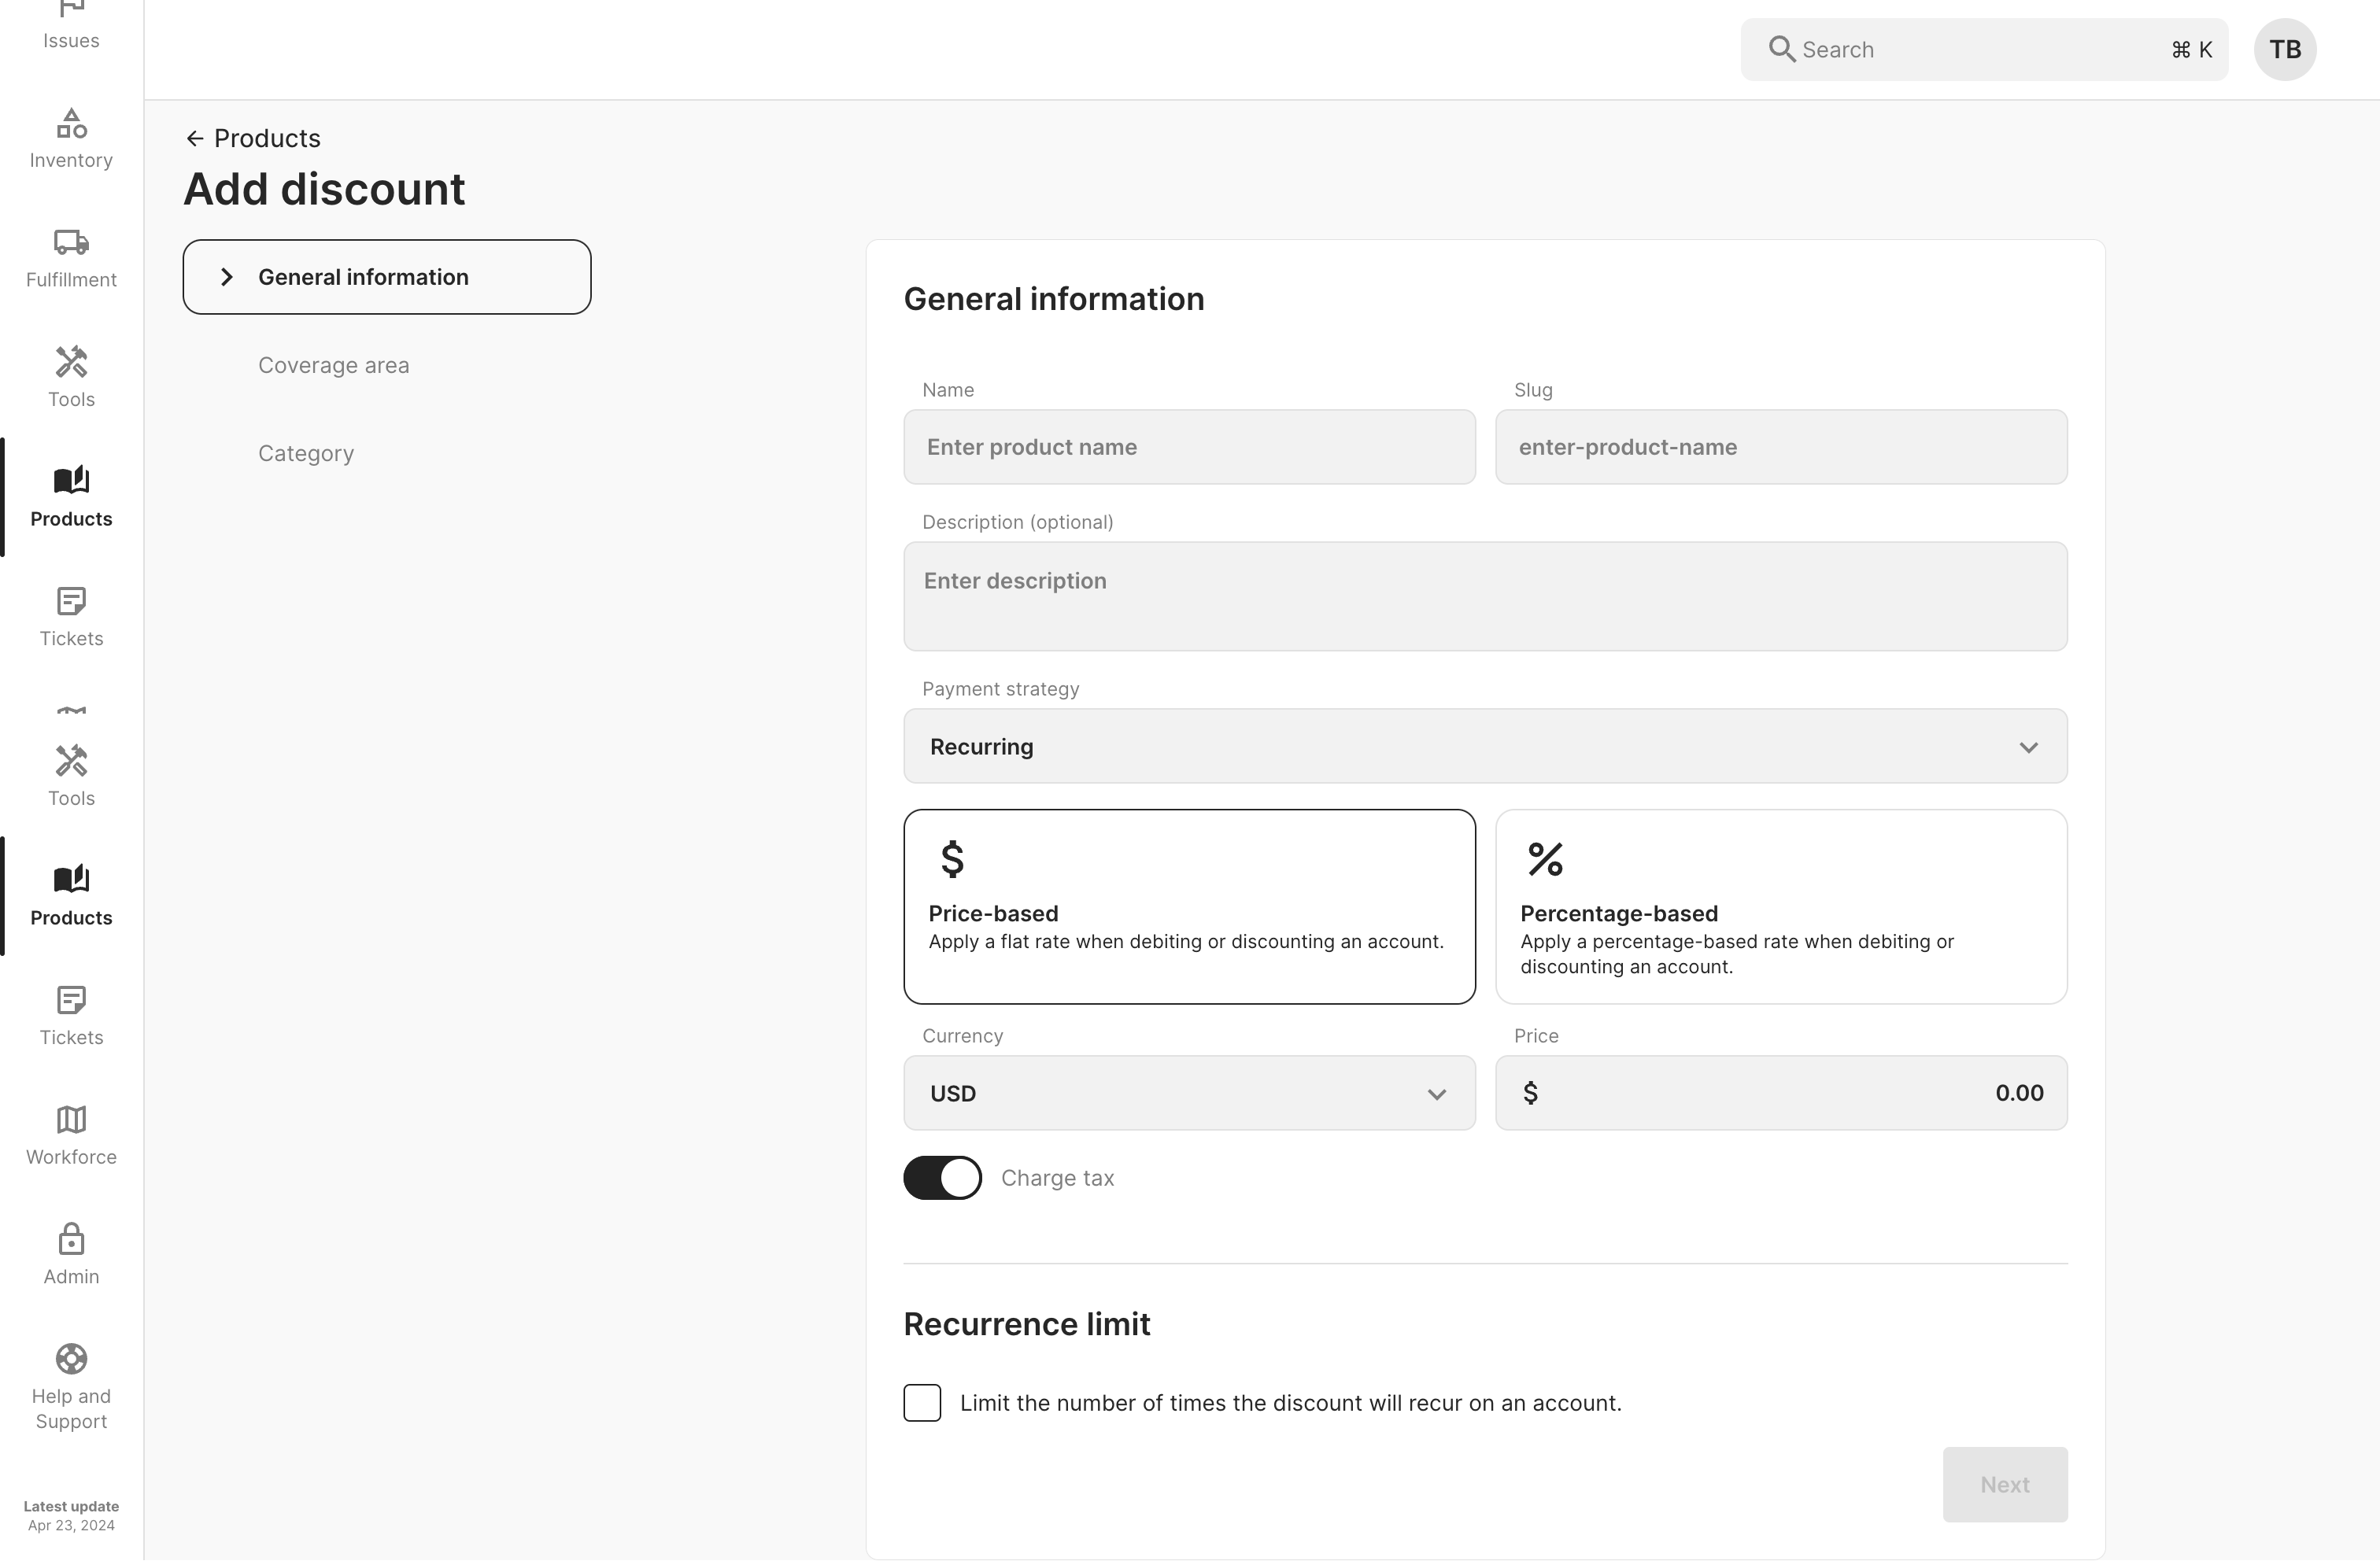Go back to Products link
This screenshot has height=1561, width=2380.
pyautogui.click(x=253, y=138)
